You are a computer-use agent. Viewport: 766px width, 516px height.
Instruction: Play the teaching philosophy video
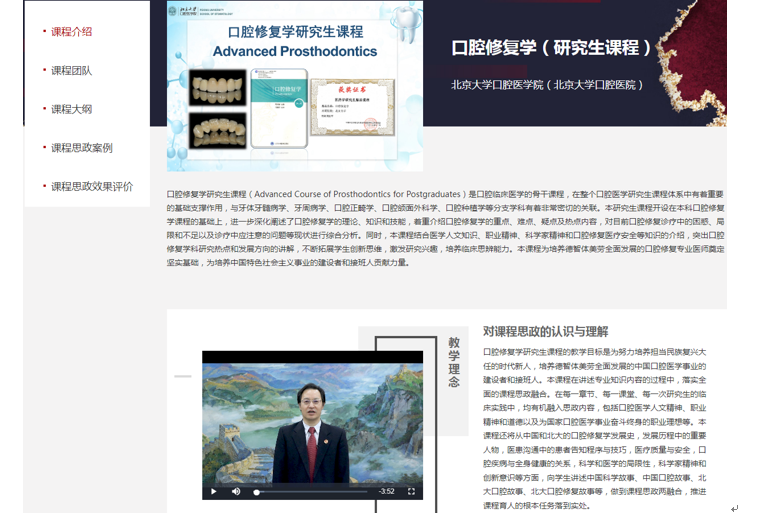[x=213, y=492]
